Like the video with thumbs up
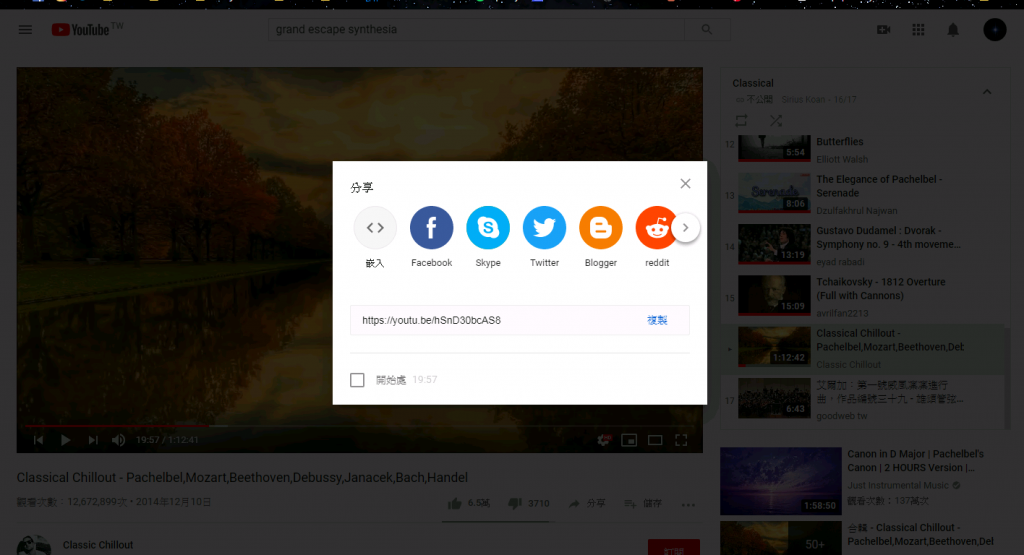This screenshot has width=1024, height=555. point(455,503)
